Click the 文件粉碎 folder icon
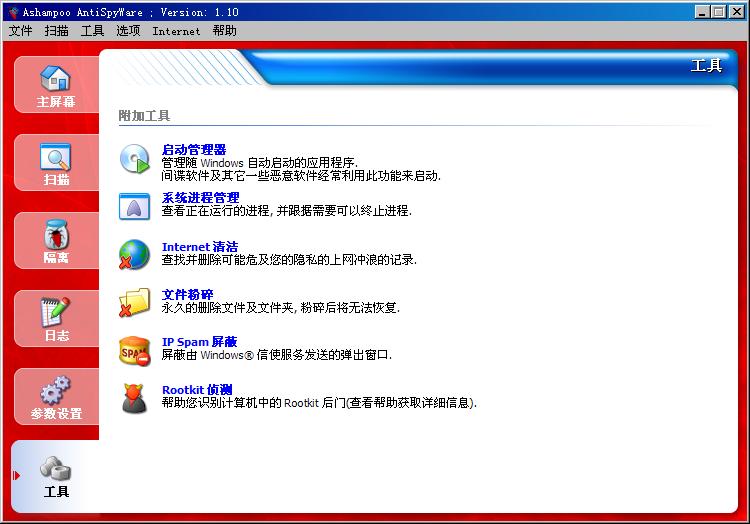This screenshot has height=524, width=750. click(x=134, y=302)
